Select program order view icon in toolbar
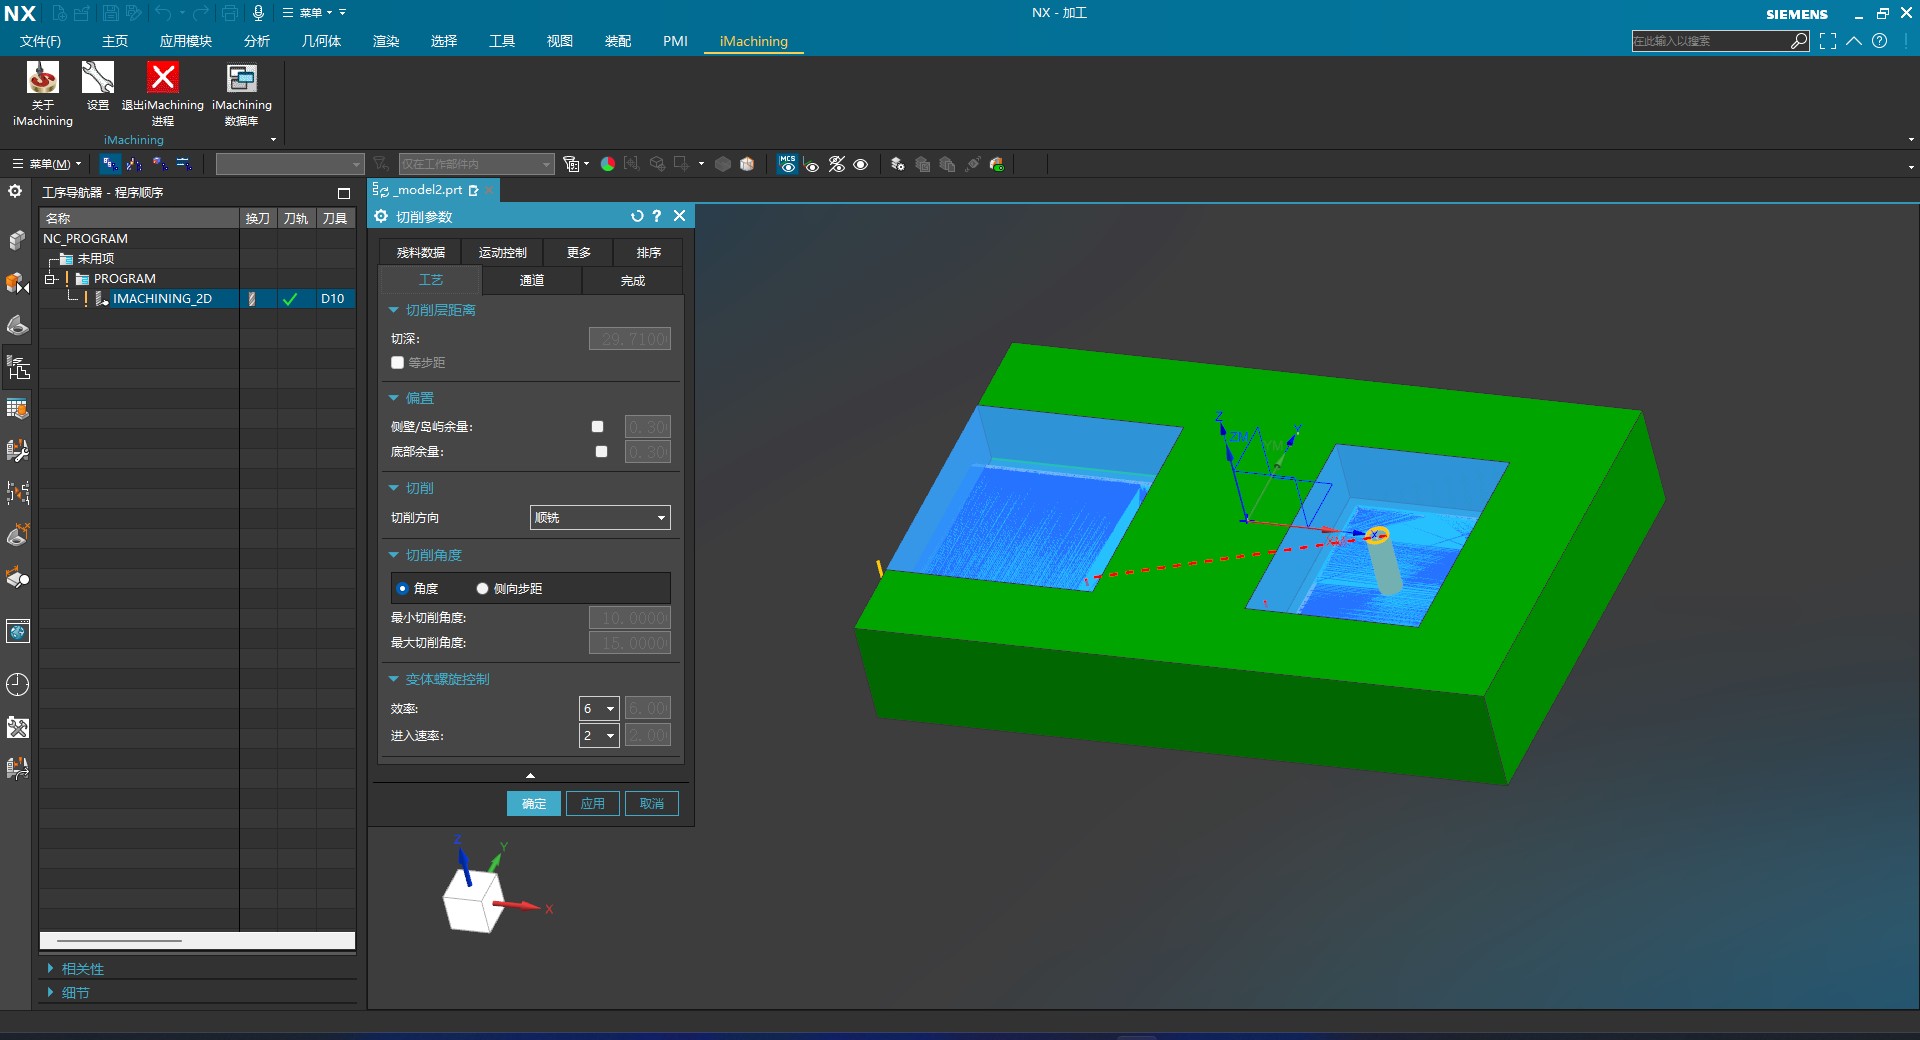The width and height of the screenshot is (1920, 1040). tap(110, 164)
